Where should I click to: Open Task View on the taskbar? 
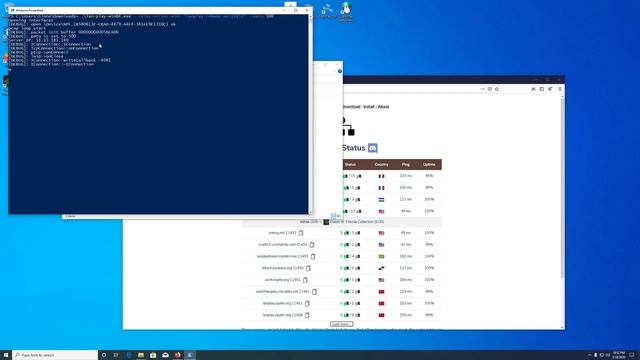(x=116, y=355)
